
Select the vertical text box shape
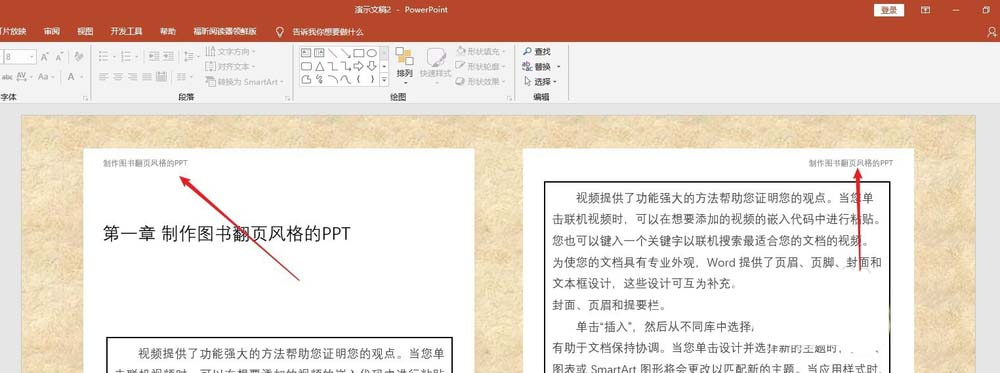319,52
